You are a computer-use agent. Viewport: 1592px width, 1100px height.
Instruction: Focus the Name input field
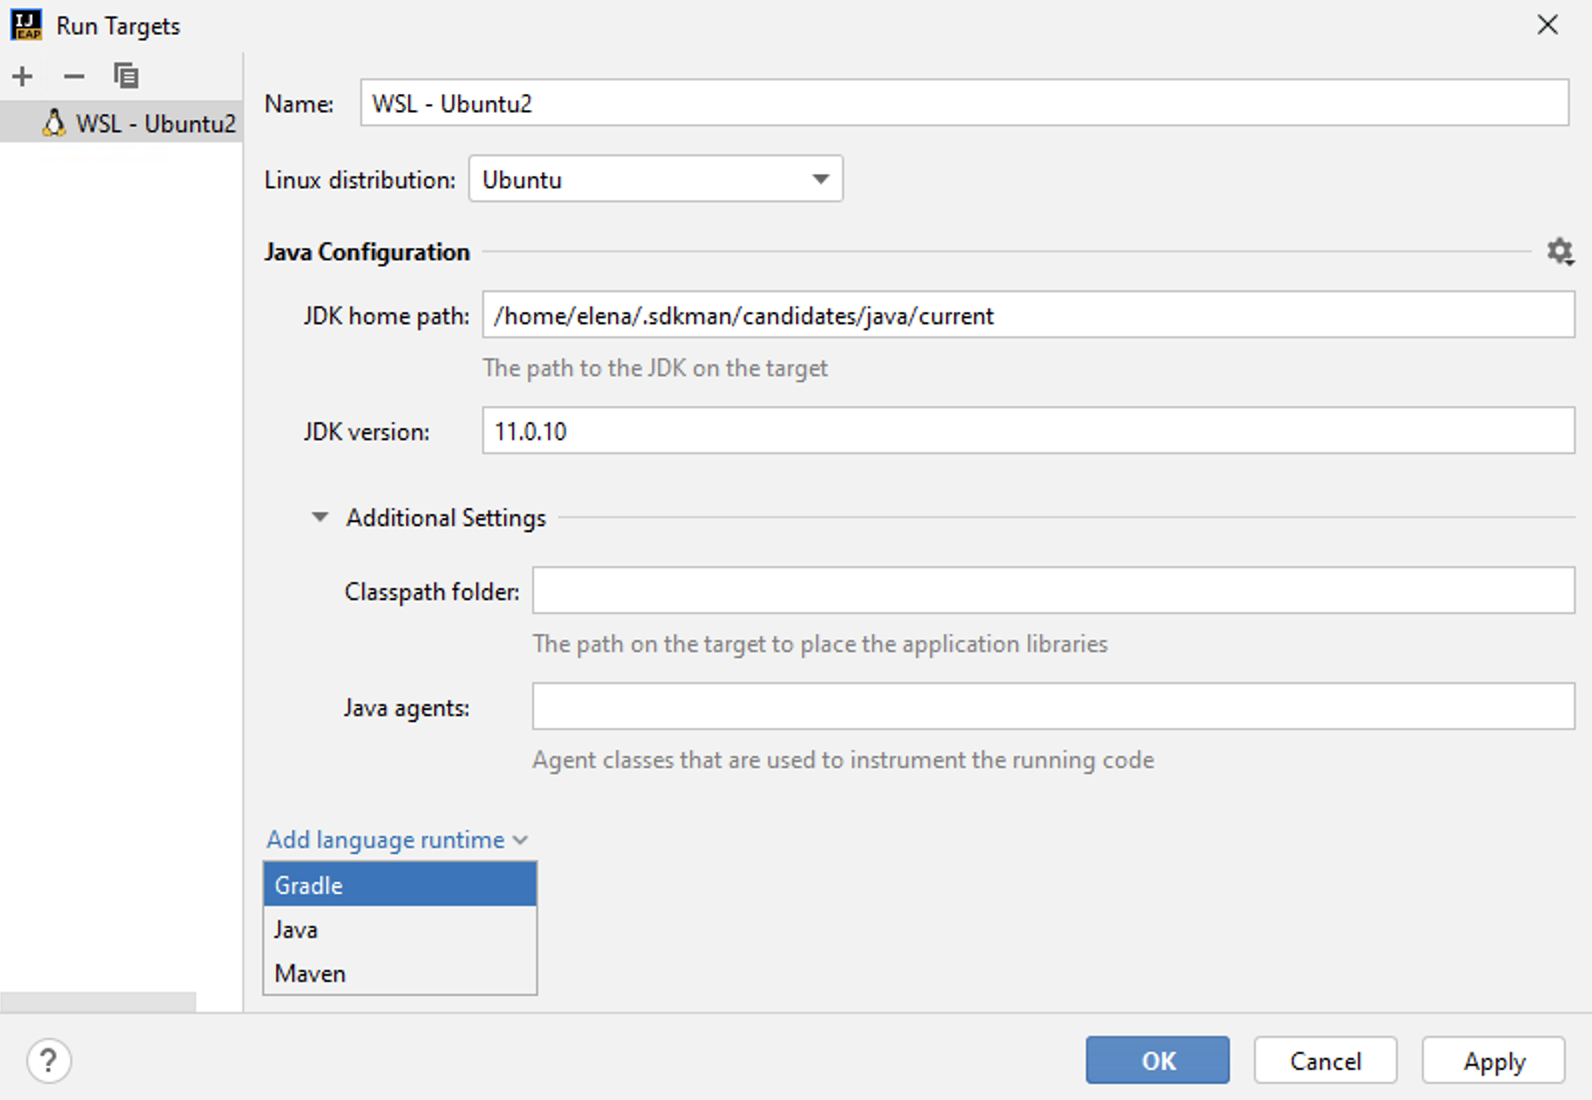[x=964, y=103]
